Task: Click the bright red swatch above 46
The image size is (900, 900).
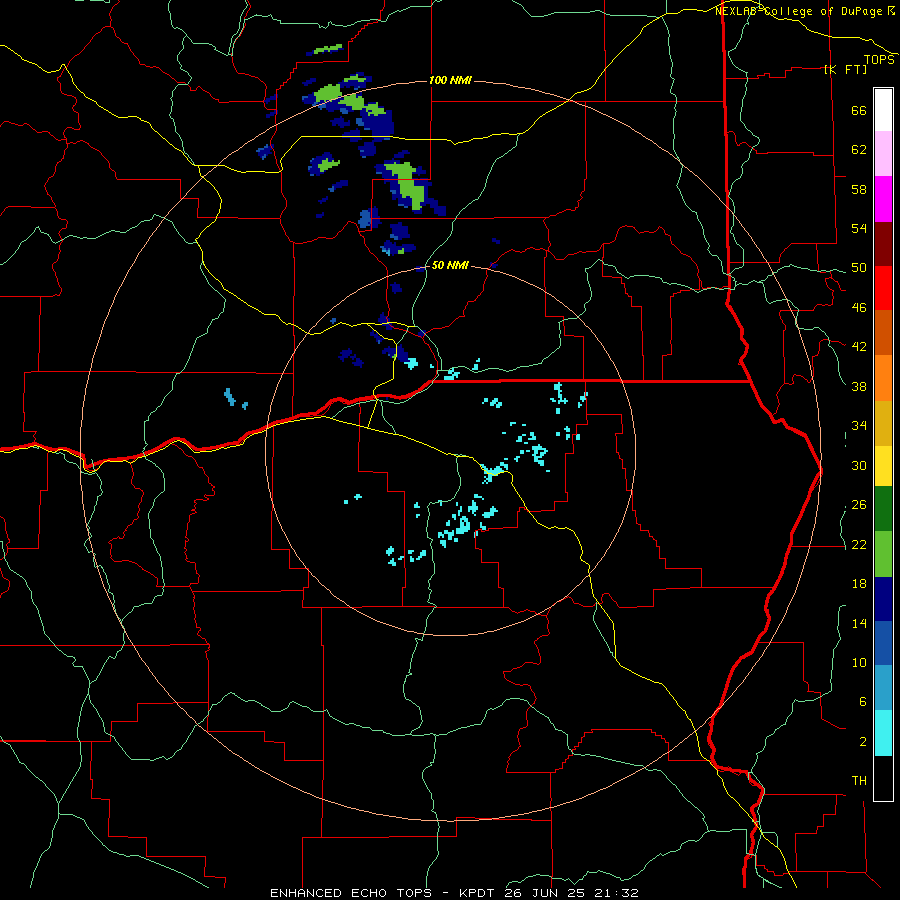Action: [883, 288]
